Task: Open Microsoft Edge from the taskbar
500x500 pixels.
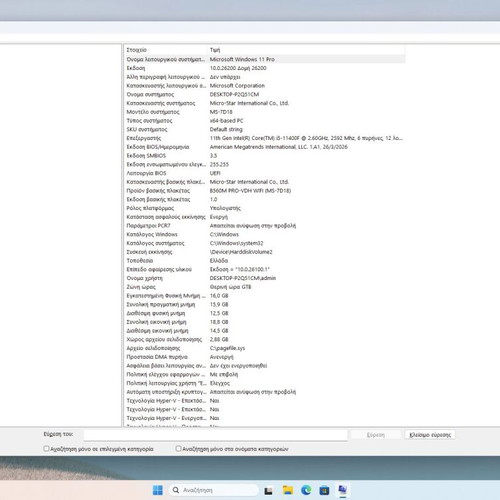Action: [x=306, y=490]
